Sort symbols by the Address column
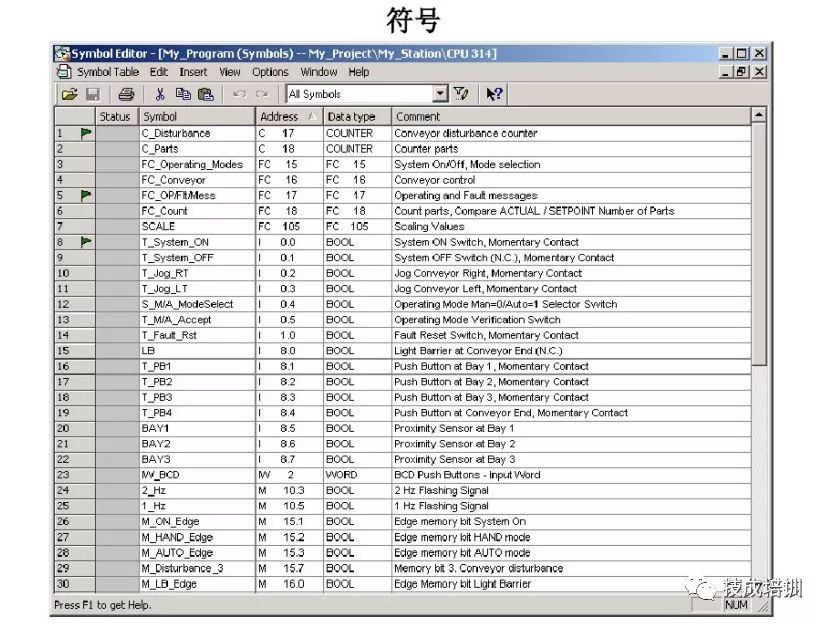This screenshot has width=829, height=624. [278, 116]
